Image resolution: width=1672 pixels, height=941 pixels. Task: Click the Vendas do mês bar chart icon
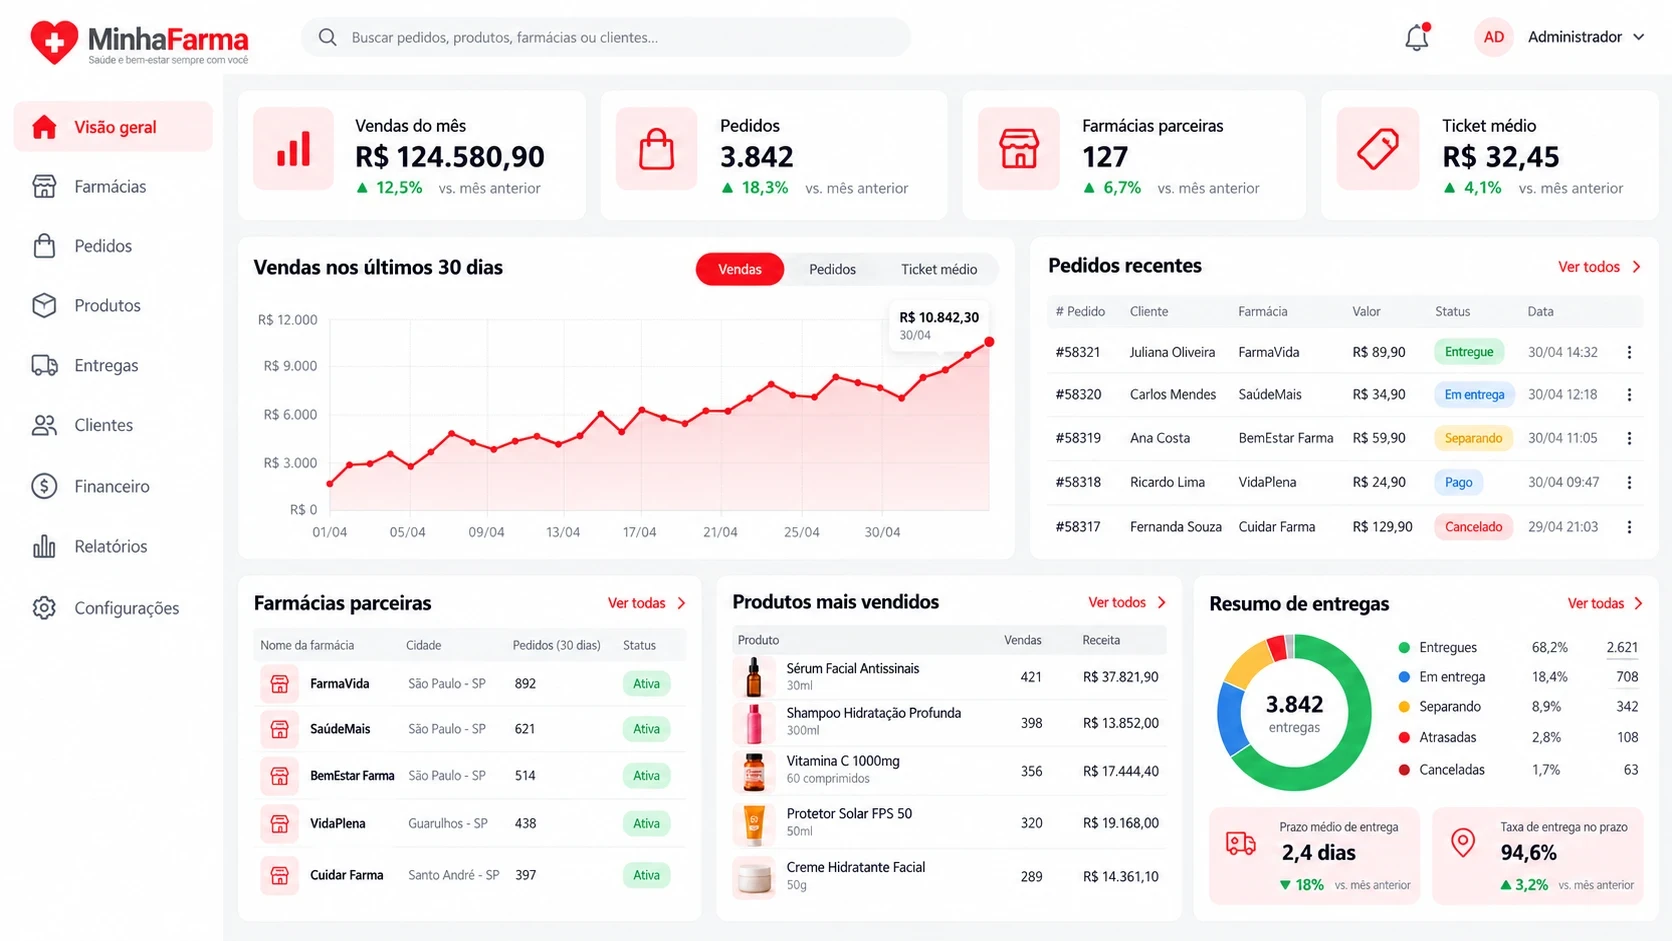pos(293,149)
